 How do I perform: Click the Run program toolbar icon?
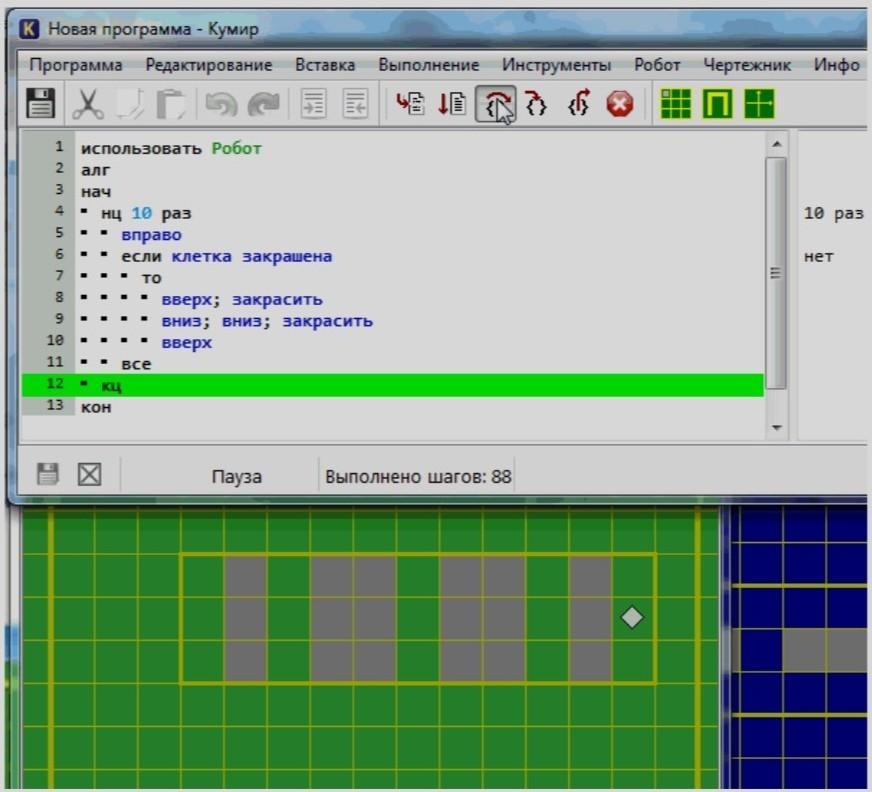point(409,104)
